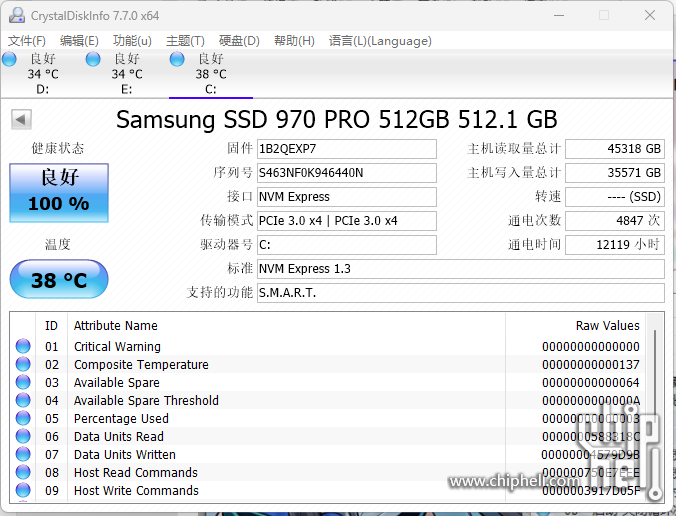Image resolution: width=676 pixels, height=516 pixels.
Task: Select the Host Read Commands attribute name
Action: (x=136, y=473)
